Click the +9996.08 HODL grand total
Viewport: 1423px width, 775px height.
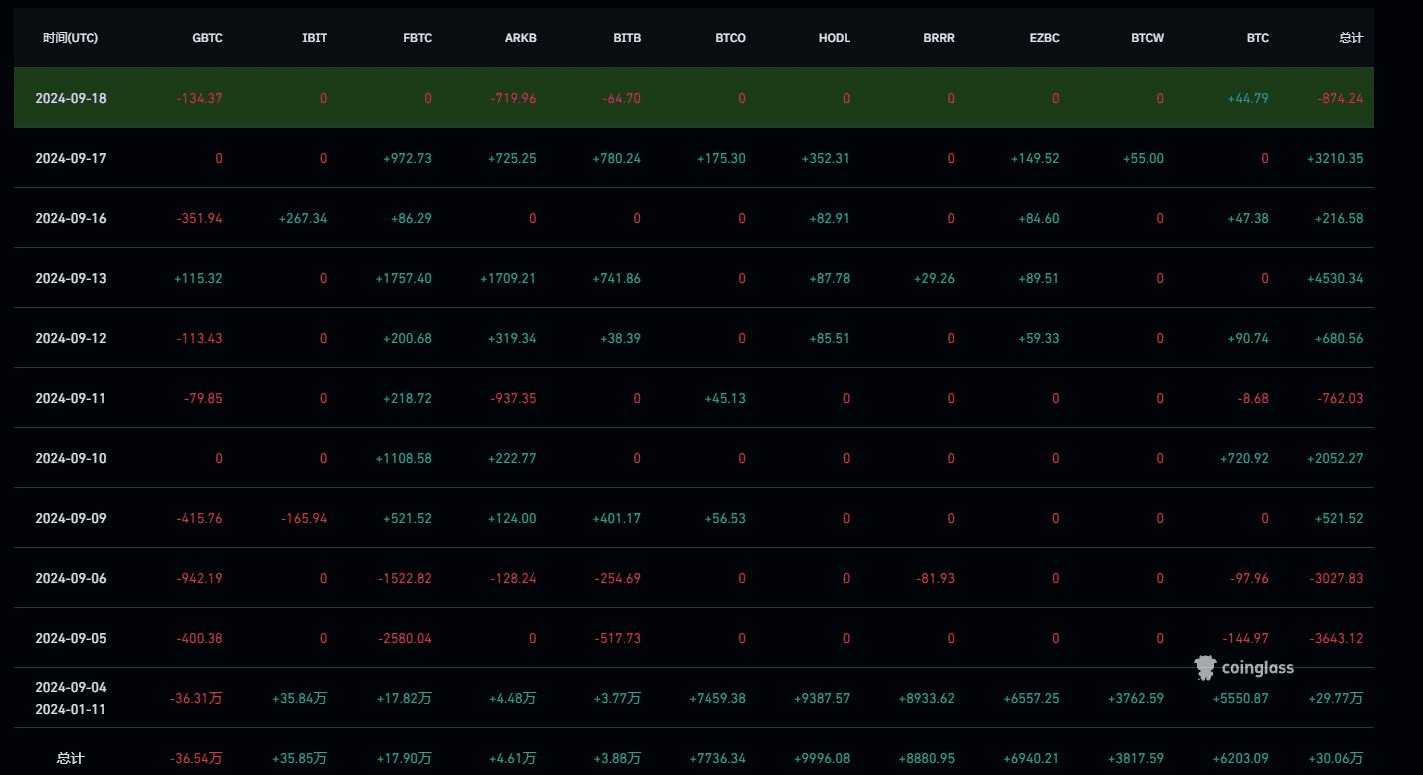pyautogui.click(x=822, y=758)
